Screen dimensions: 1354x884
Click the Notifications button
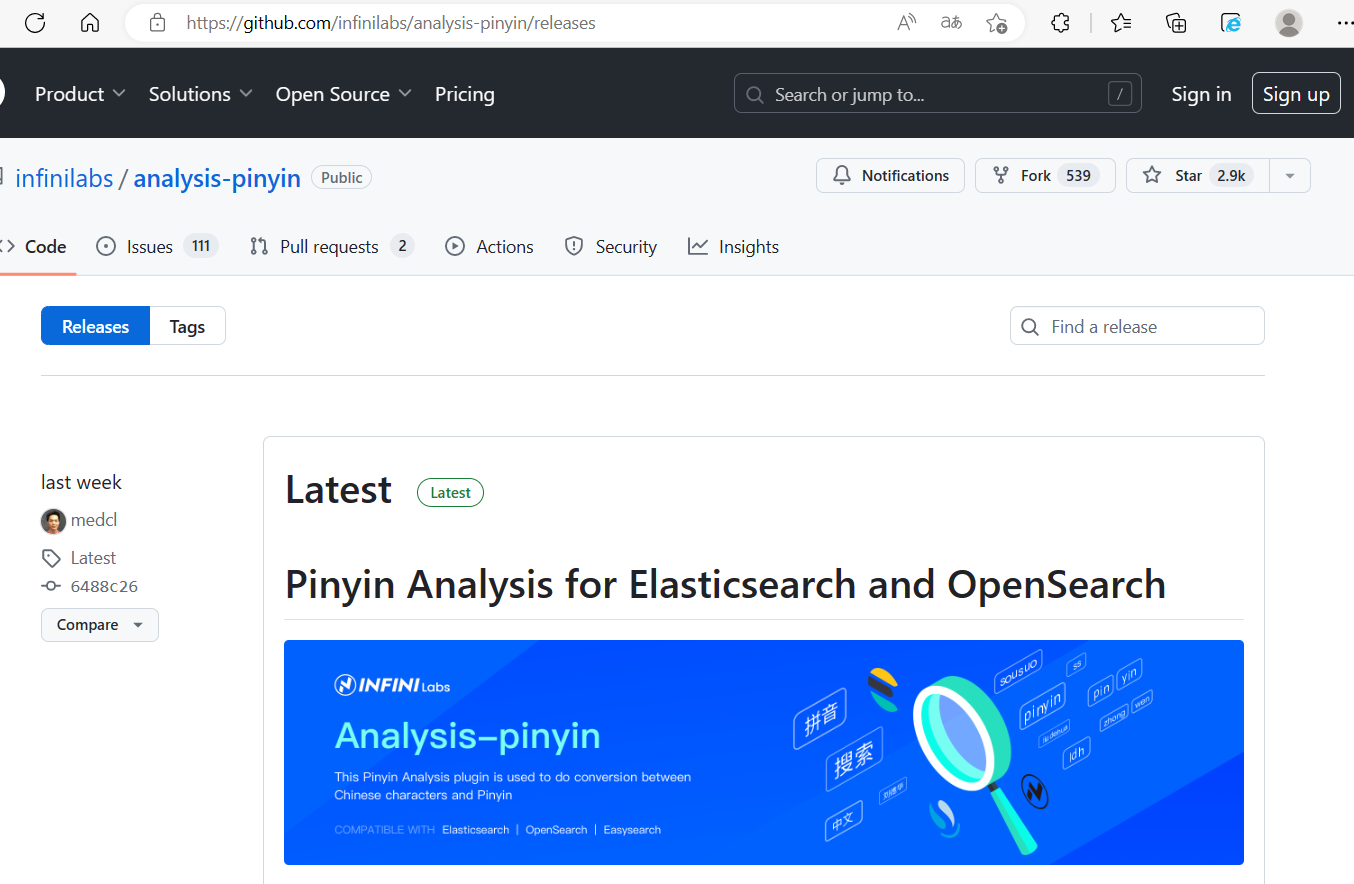[x=890, y=175]
